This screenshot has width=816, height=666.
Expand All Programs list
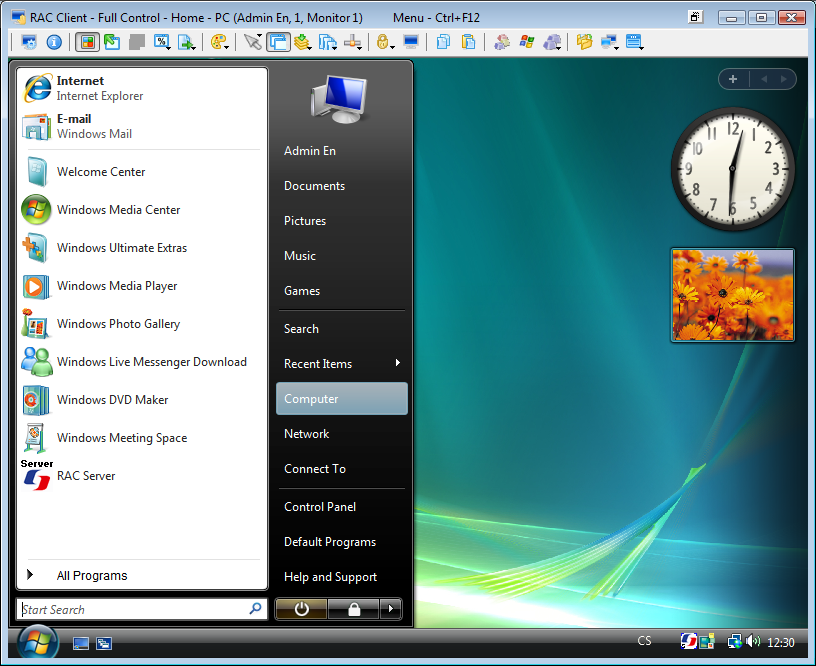coord(91,576)
